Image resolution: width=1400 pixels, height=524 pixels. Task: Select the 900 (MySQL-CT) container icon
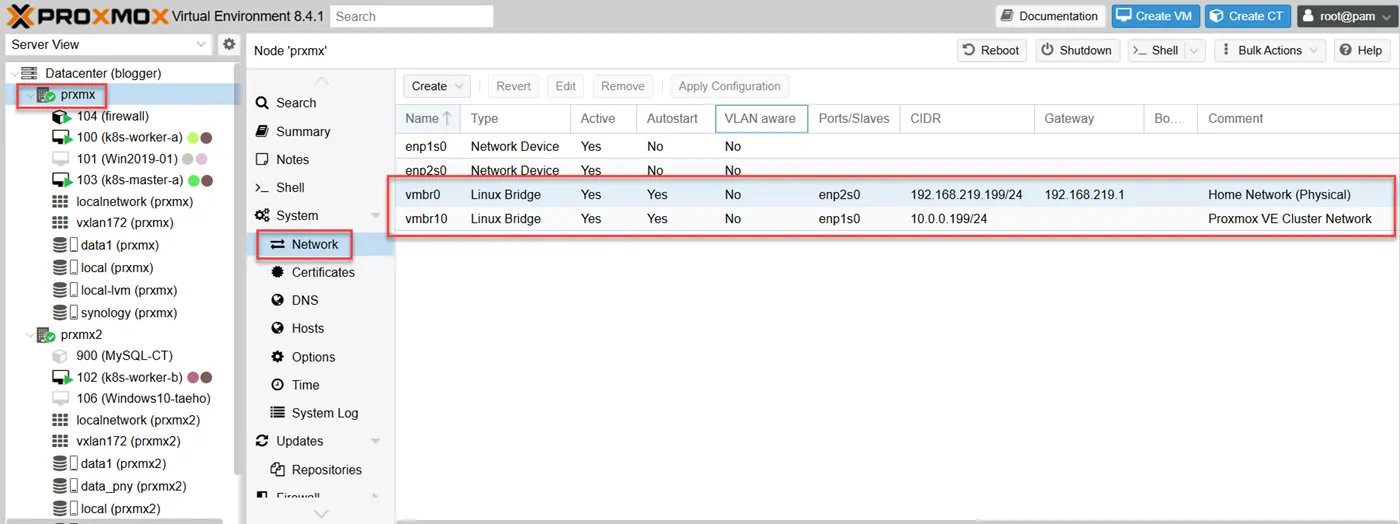point(61,356)
